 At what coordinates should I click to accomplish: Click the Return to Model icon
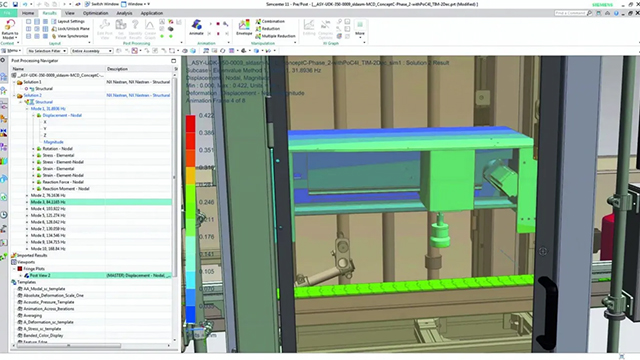(9, 25)
